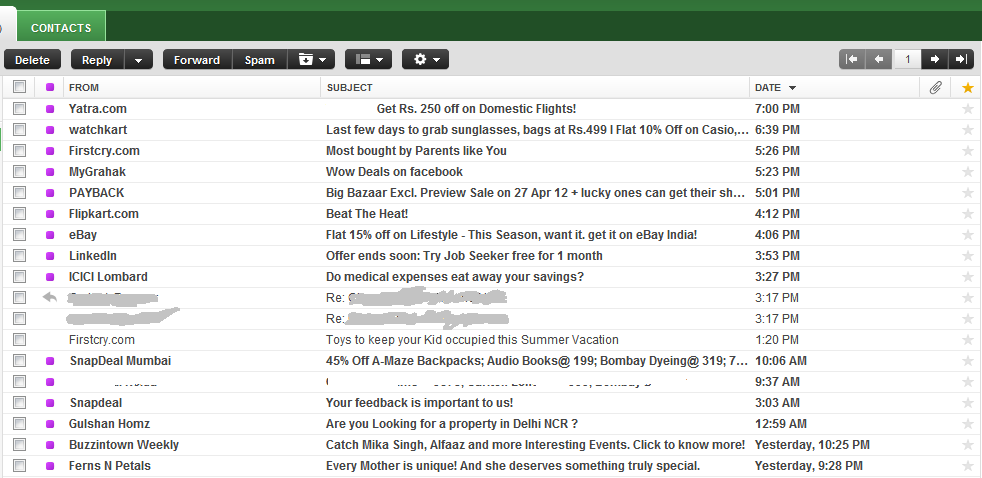Star the Ferns N Petals email
982x478 pixels.
968,466
